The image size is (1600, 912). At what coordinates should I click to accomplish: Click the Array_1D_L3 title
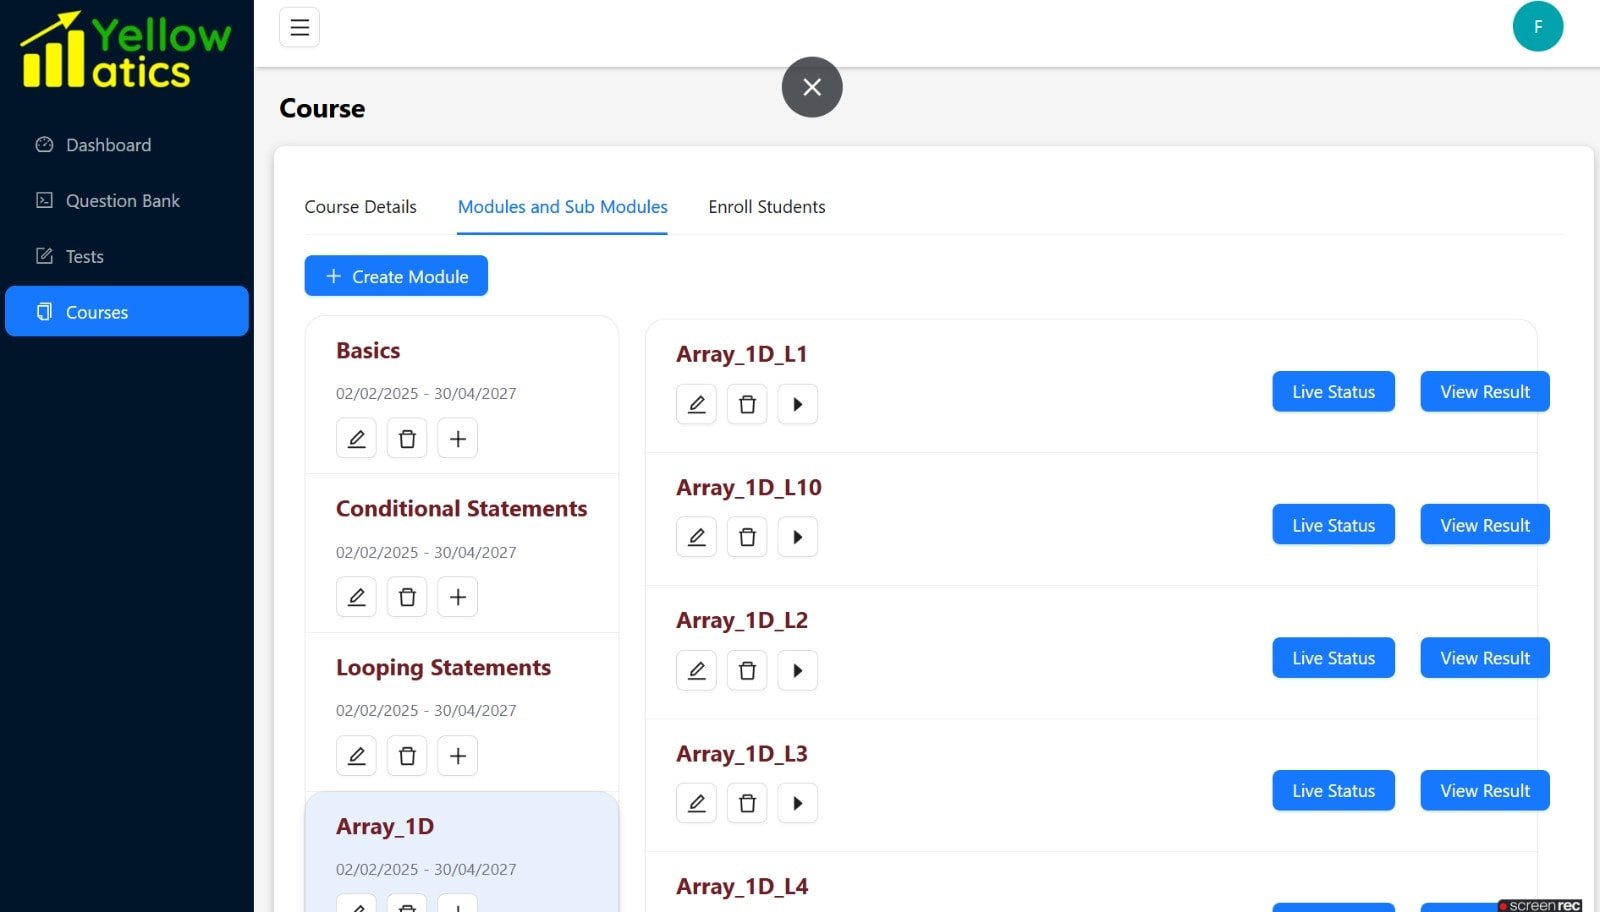(x=742, y=754)
